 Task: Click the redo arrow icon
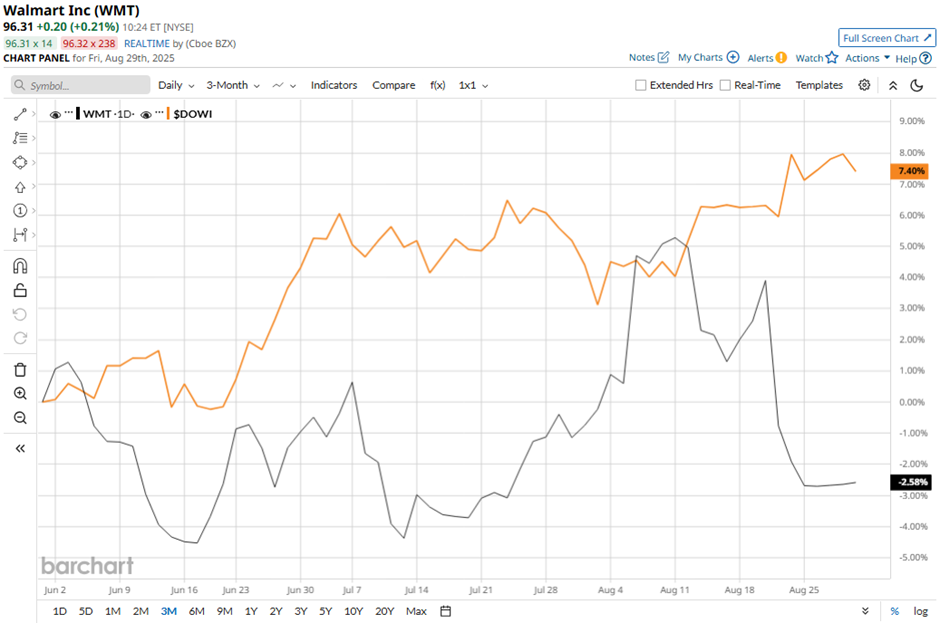coord(20,338)
